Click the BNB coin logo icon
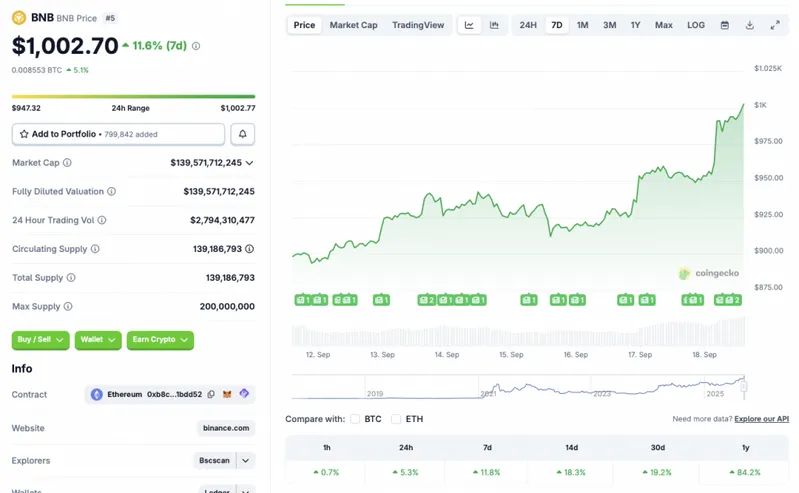799x493 pixels. pyautogui.click(x=19, y=18)
